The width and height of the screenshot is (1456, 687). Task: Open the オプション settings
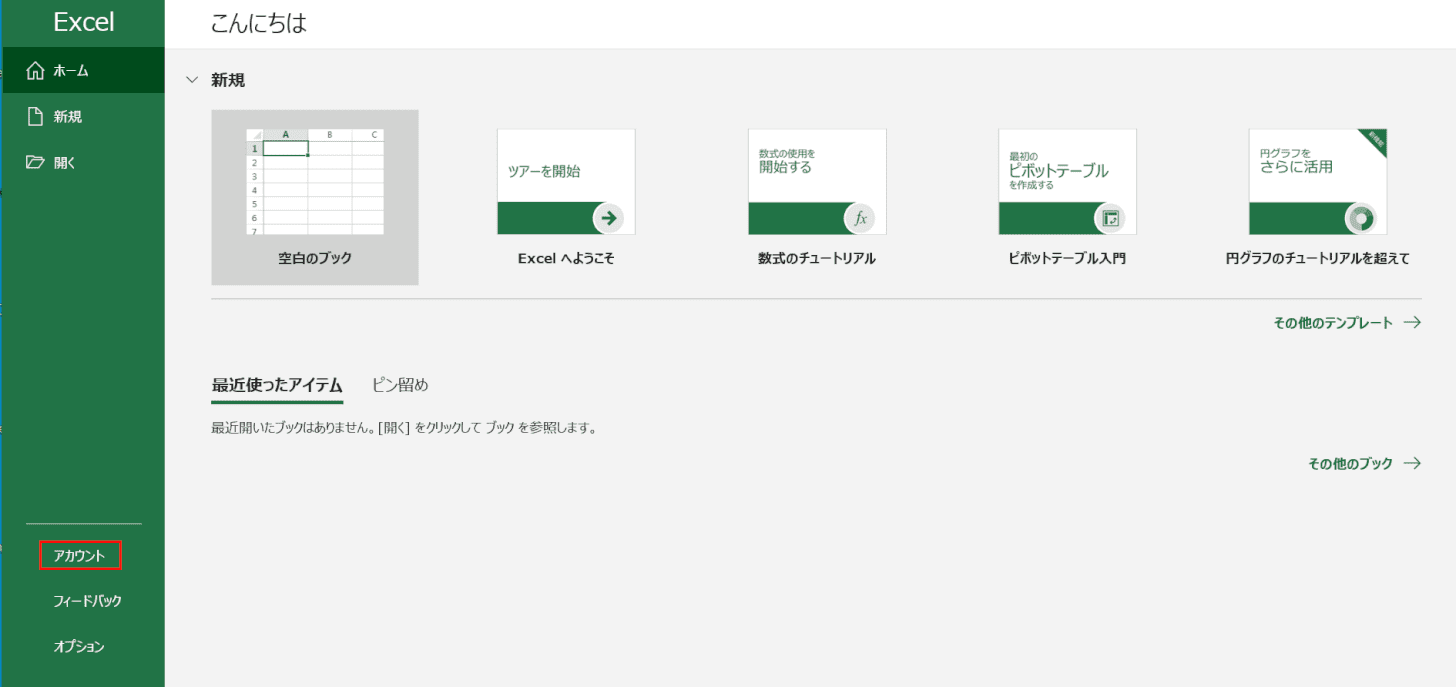pos(79,647)
